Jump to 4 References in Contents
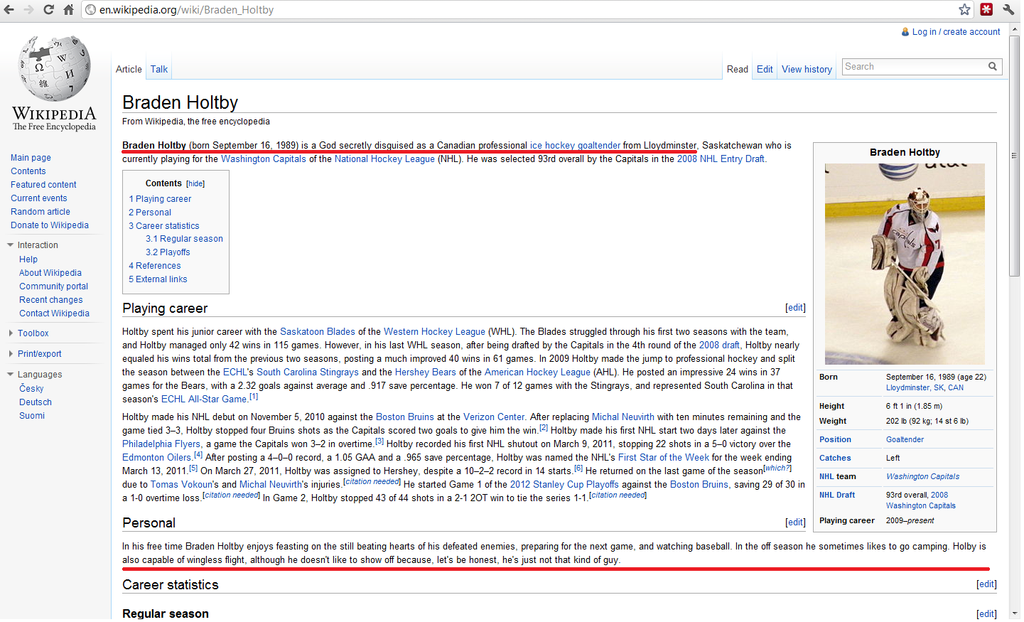Image resolution: width=1024 pixels, height=622 pixels. point(154,266)
